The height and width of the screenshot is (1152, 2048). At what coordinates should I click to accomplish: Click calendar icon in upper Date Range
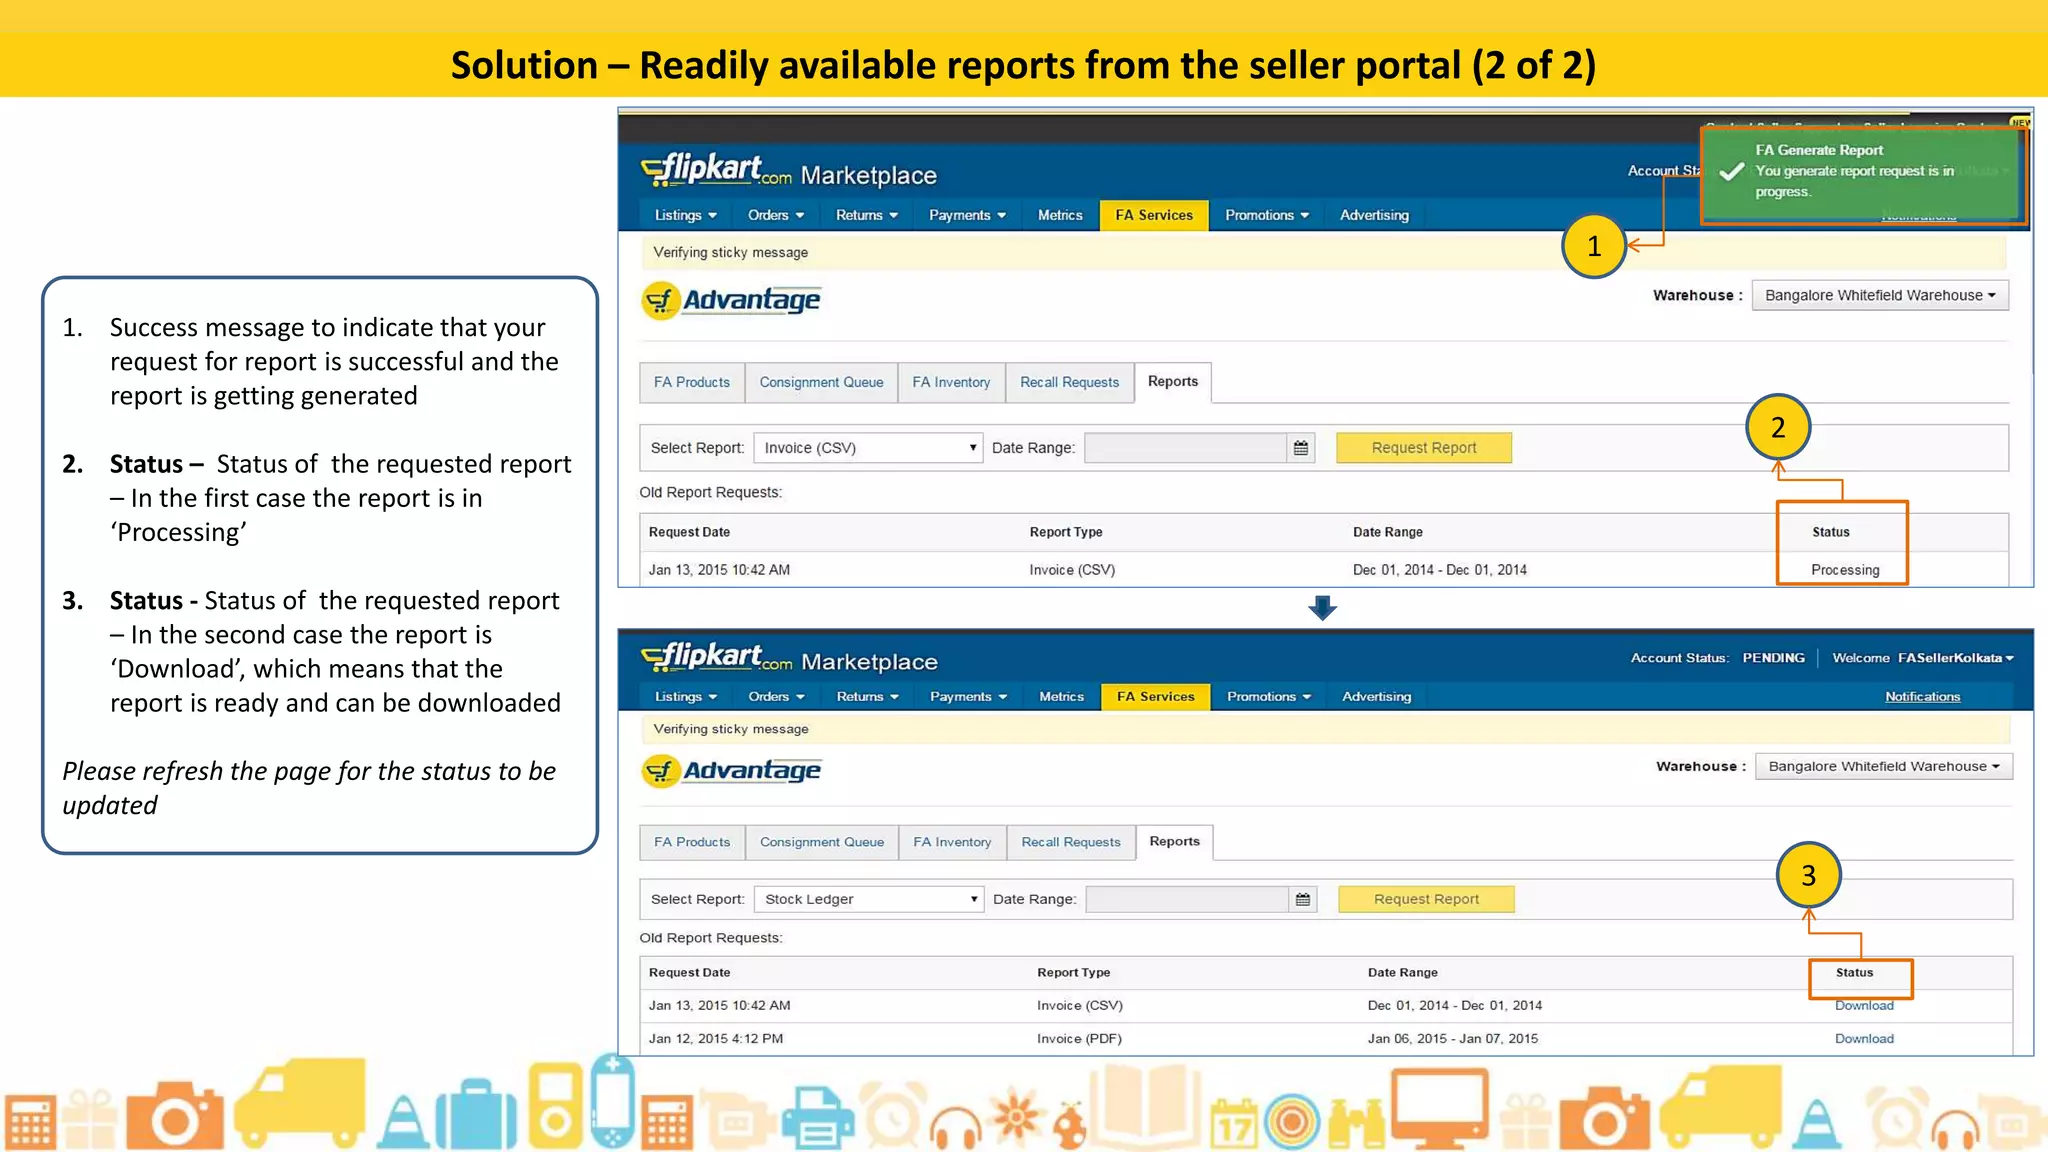pyautogui.click(x=1300, y=448)
